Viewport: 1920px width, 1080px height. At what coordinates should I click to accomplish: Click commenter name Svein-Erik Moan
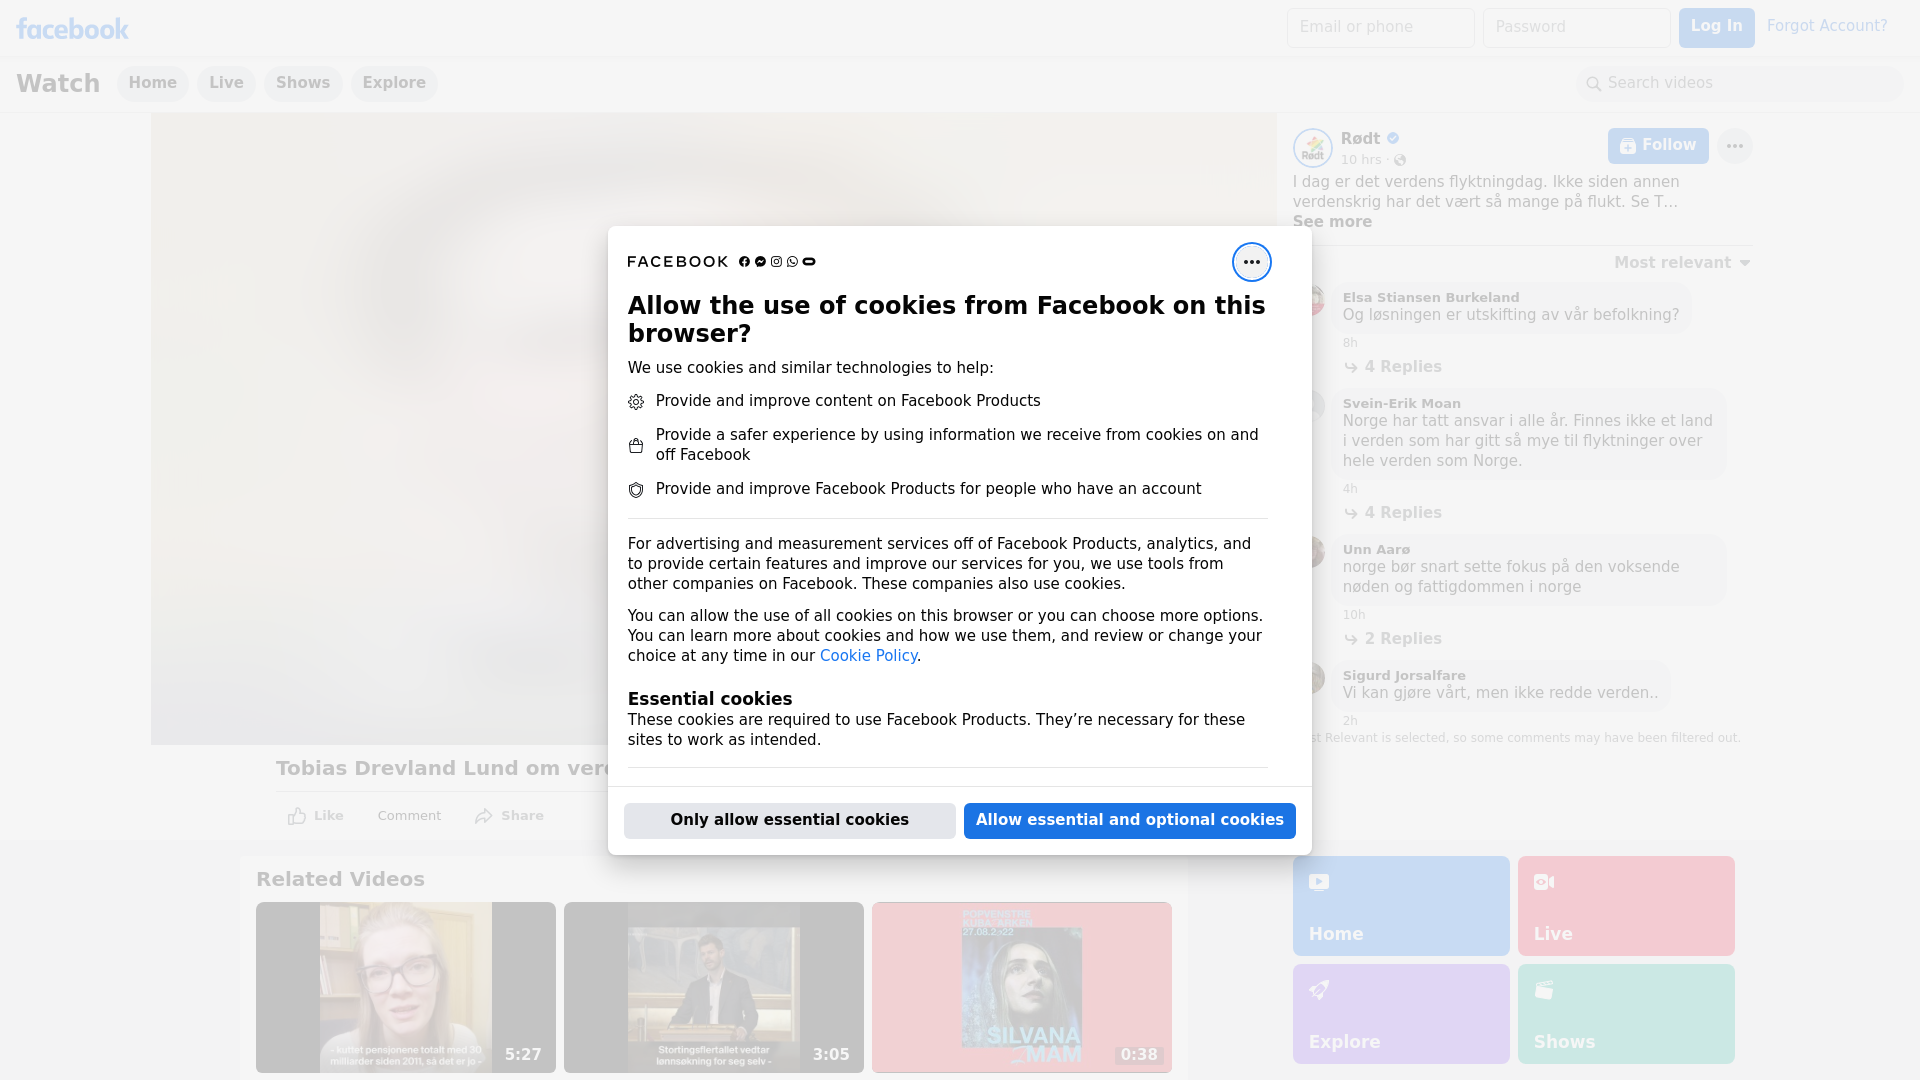click(x=1402, y=404)
